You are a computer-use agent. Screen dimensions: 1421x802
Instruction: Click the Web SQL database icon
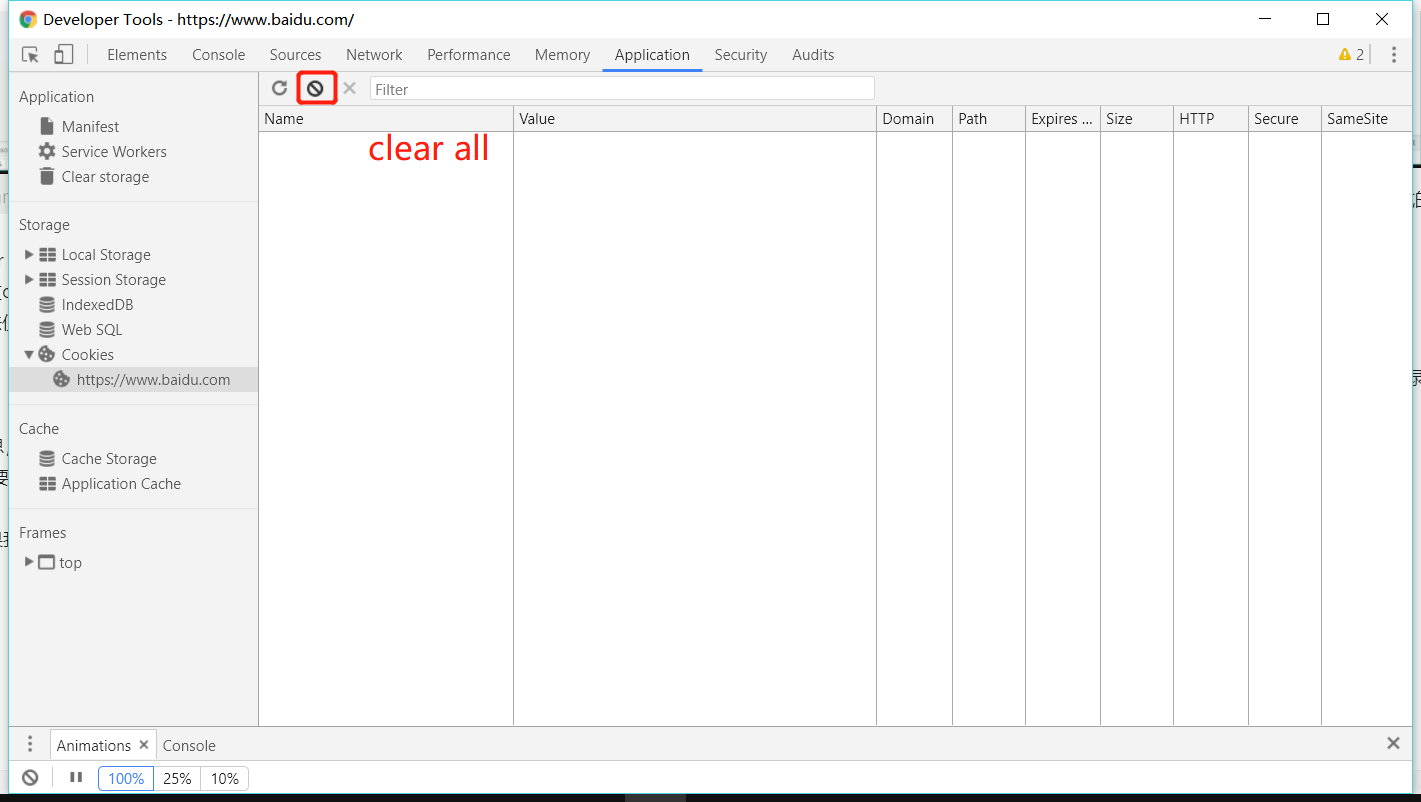click(47, 330)
